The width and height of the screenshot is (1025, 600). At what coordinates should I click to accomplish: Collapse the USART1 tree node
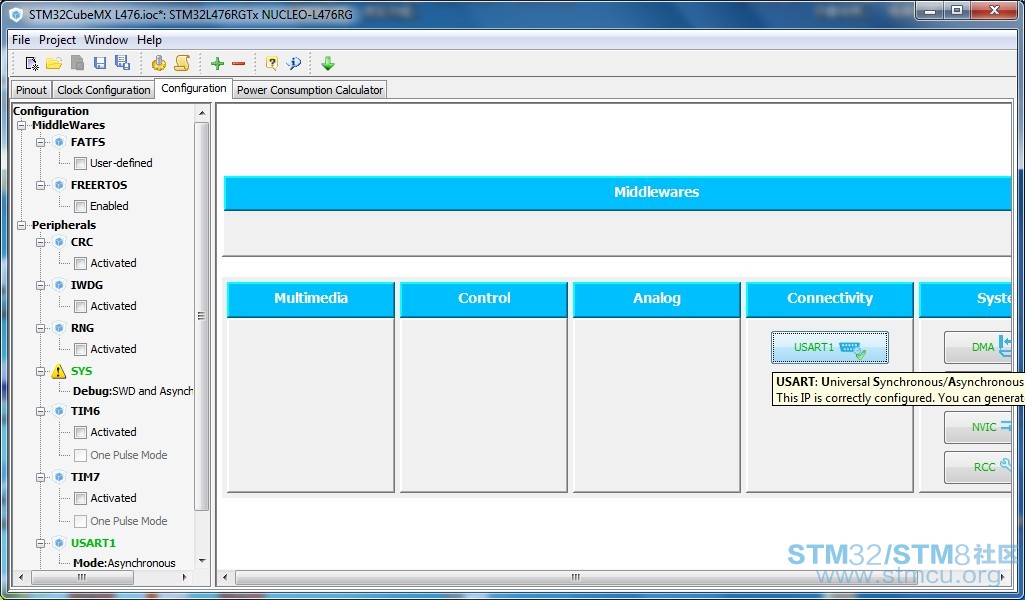(41, 543)
